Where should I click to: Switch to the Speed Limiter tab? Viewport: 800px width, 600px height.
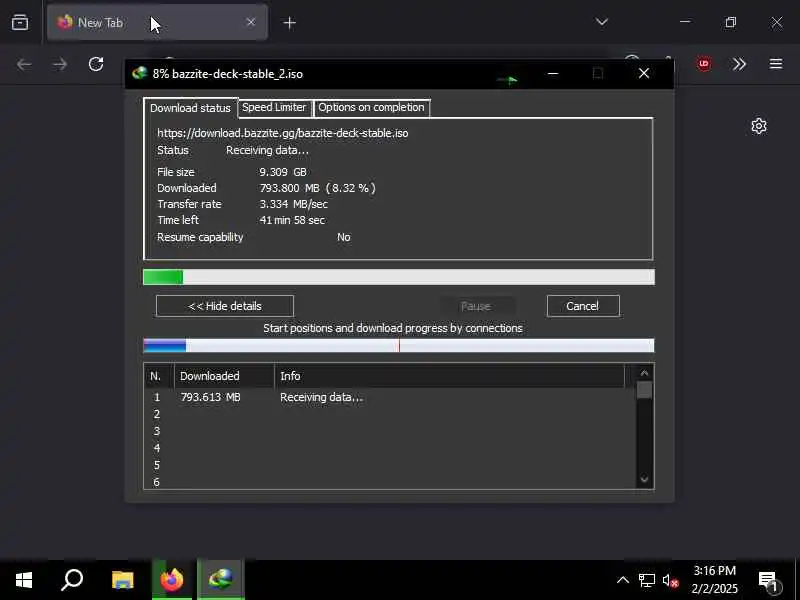[x=274, y=108]
